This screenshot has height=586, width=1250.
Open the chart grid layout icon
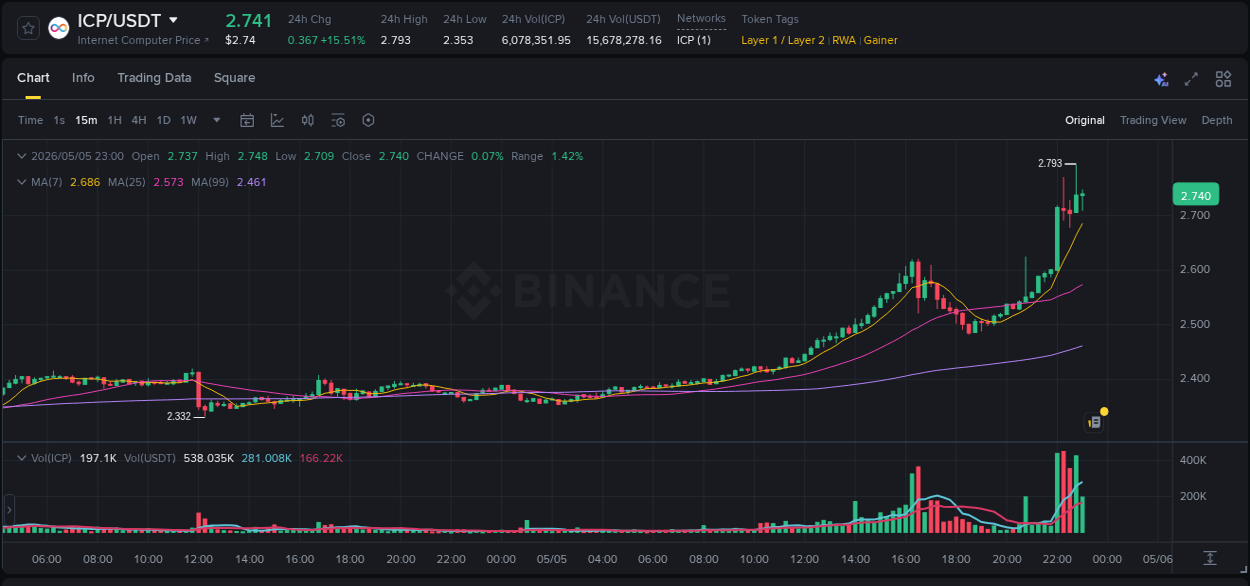tap(1223, 79)
